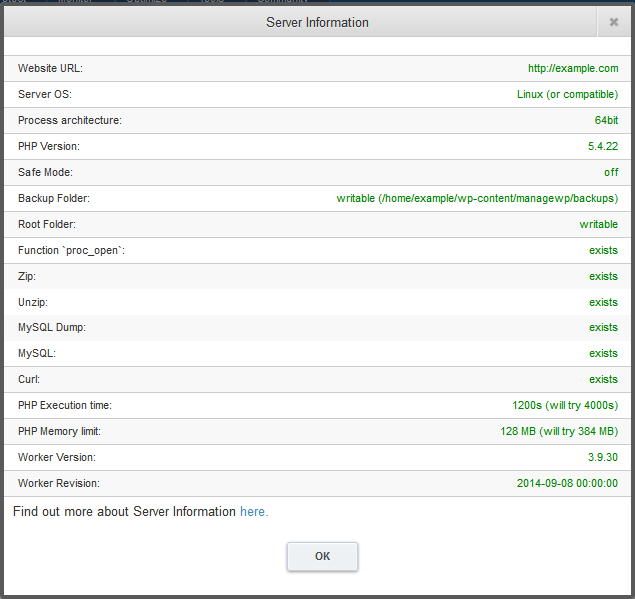Click the Safe Mode 'off' value
The image size is (635, 599).
pyautogui.click(x=611, y=172)
